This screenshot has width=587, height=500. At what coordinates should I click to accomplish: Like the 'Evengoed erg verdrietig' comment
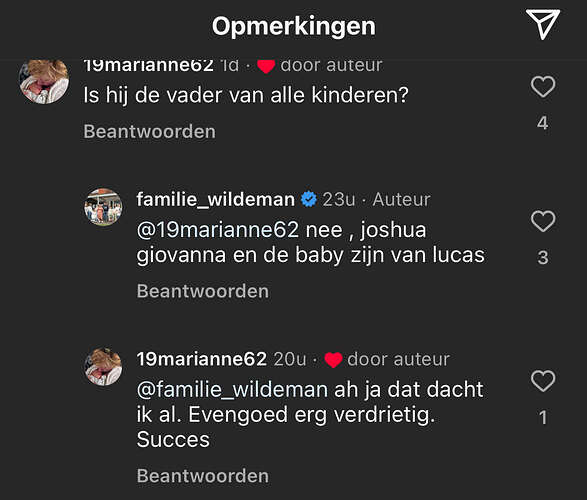point(543,381)
